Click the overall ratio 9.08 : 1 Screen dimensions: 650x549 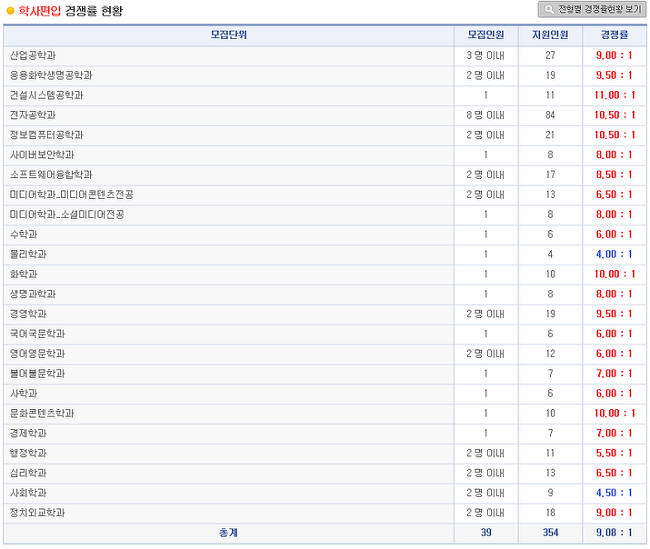tap(614, 533)
